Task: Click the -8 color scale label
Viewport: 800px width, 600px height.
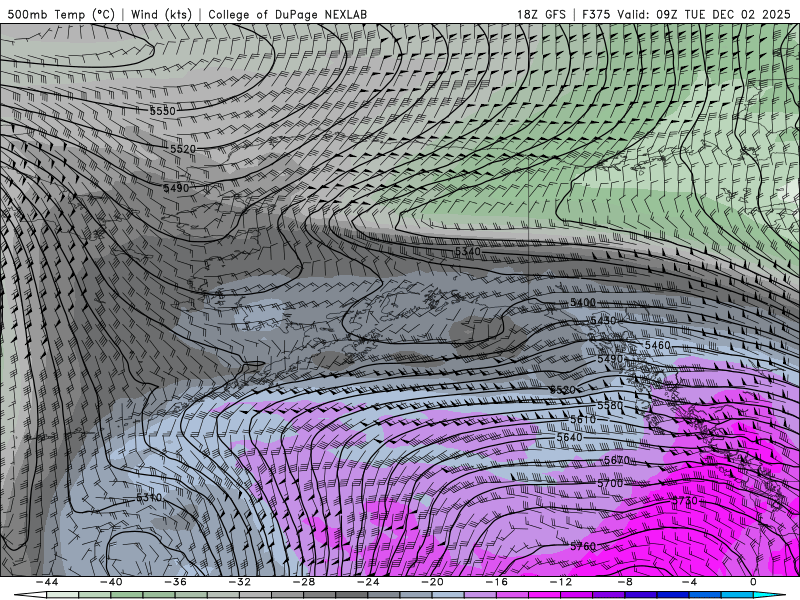Action: pyautogui.click(x=625, y=582)
